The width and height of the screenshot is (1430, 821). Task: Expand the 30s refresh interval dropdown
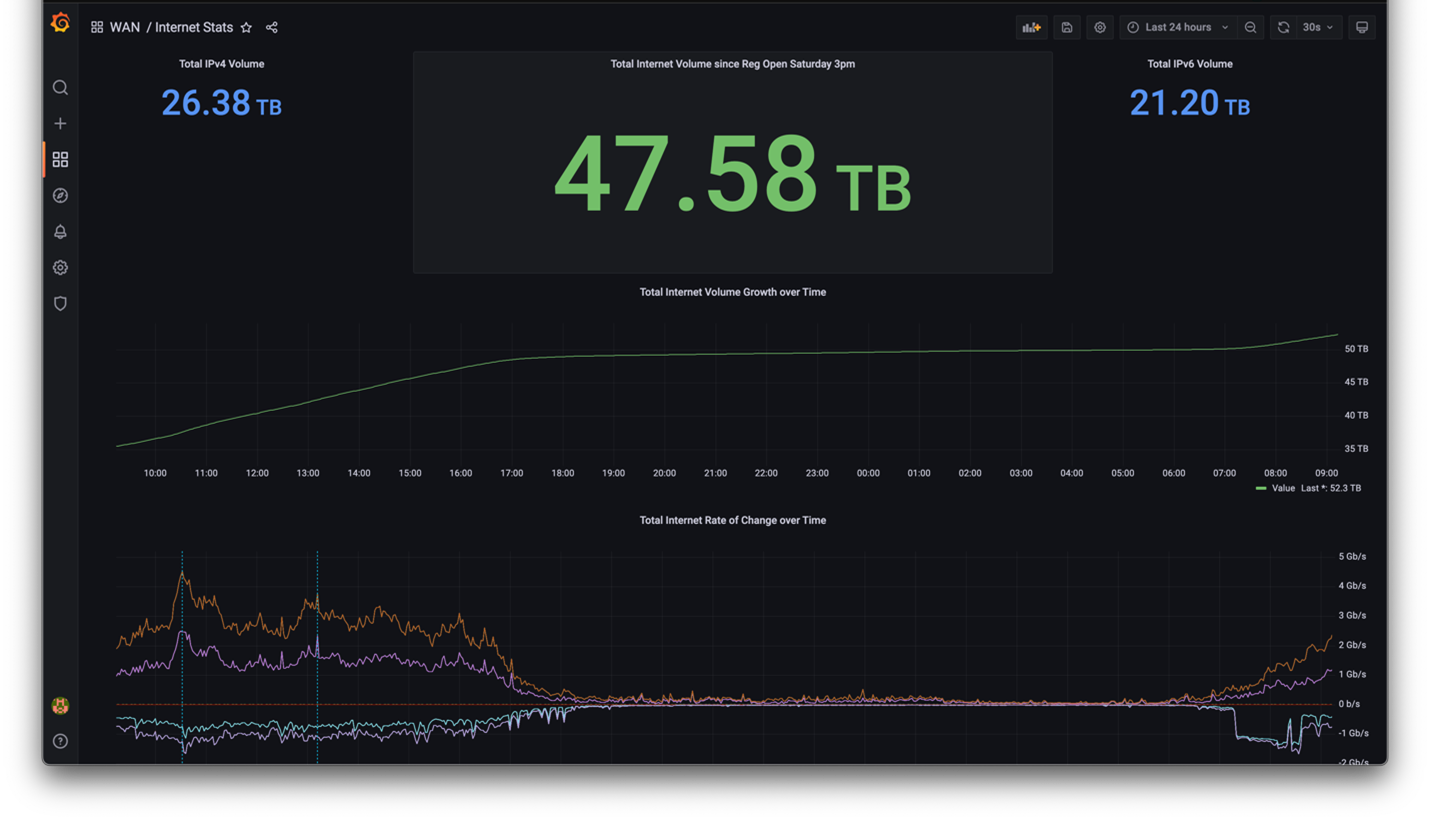click(1317, 27)
